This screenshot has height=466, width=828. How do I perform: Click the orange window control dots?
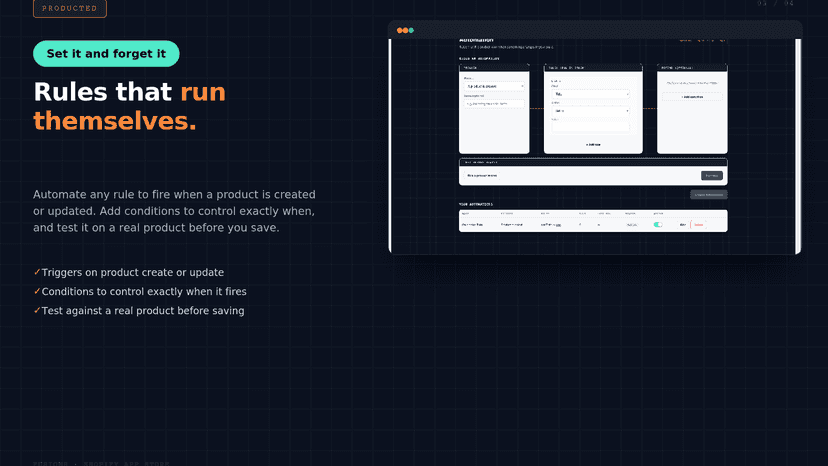(402, 30)
